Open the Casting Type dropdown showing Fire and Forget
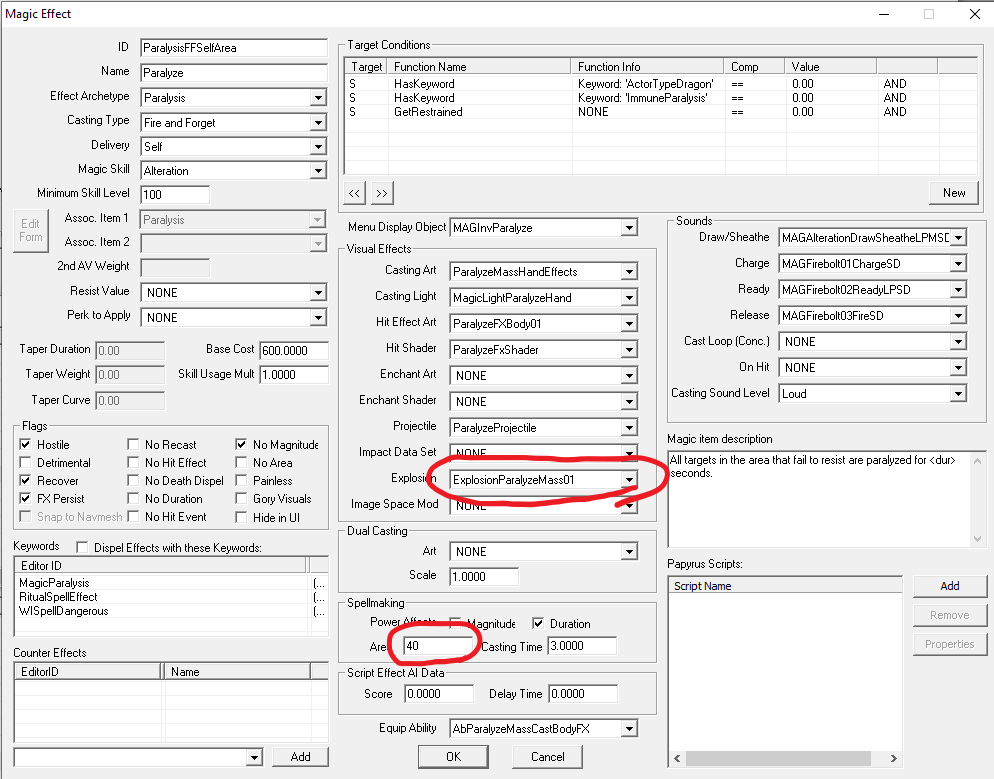The height and width of the screenshot is (779, 994). [x=320, y=121]
